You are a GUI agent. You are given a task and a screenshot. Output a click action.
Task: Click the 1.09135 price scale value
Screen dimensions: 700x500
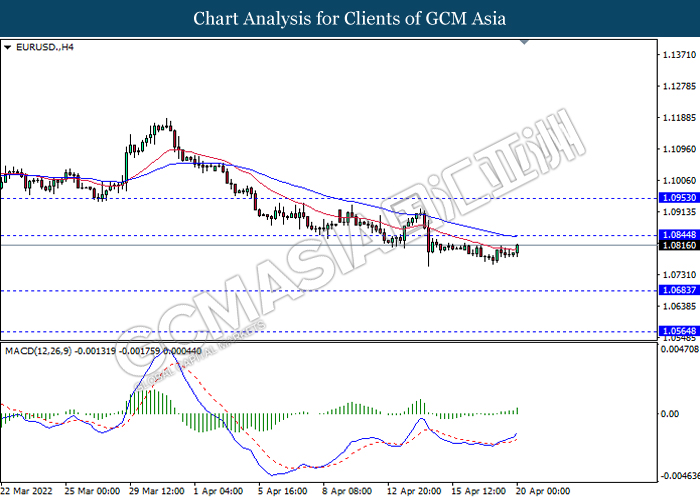(x=679, y=212)
